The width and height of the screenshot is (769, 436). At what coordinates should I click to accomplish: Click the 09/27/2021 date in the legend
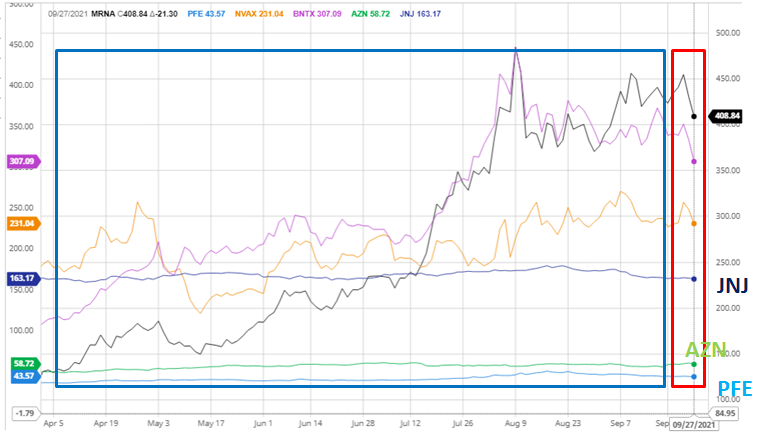click(68, 14)
